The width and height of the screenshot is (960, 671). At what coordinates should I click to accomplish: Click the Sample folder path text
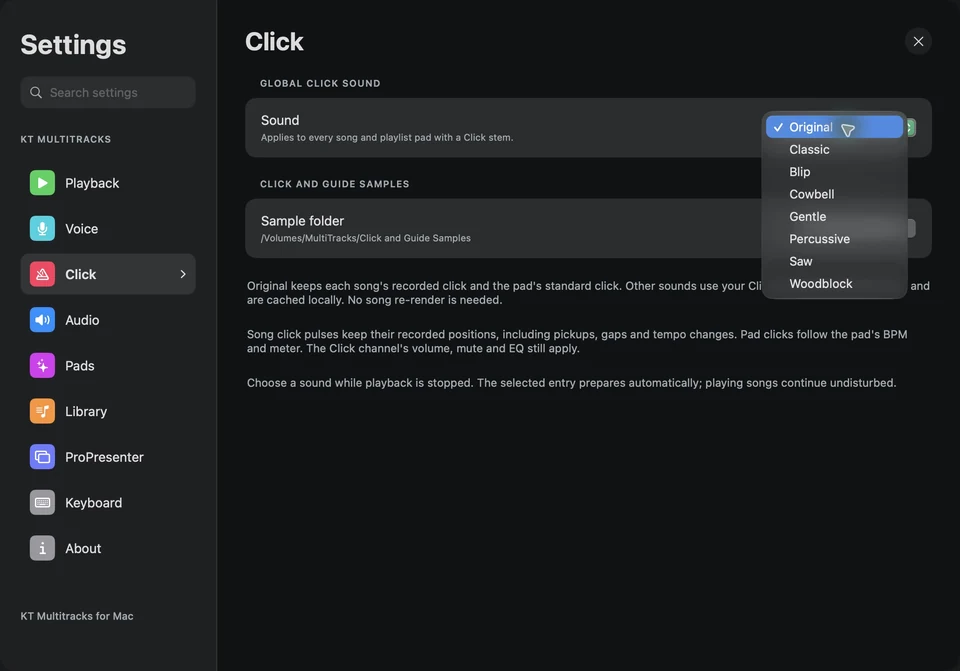coord(366,238)
